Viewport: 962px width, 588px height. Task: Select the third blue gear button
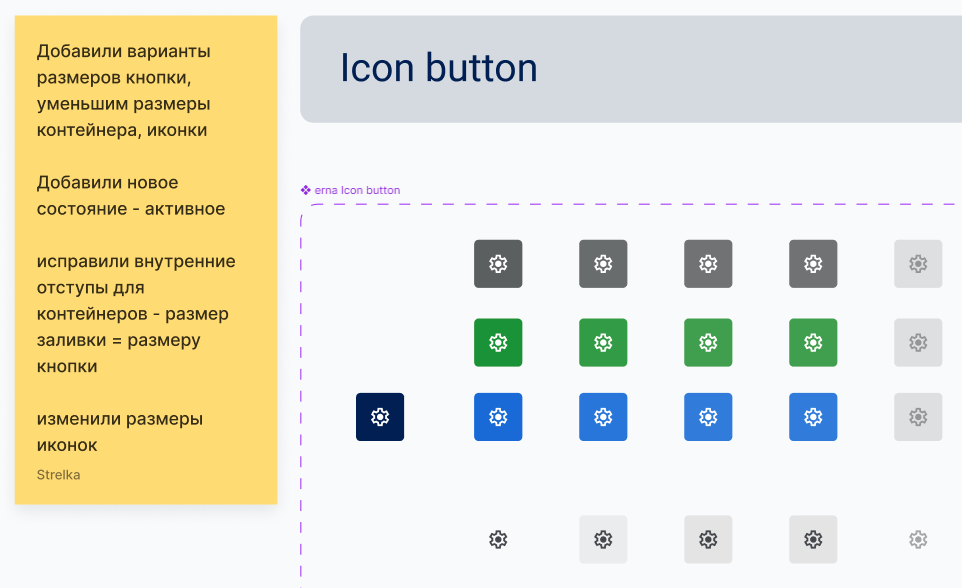[708, 417]
